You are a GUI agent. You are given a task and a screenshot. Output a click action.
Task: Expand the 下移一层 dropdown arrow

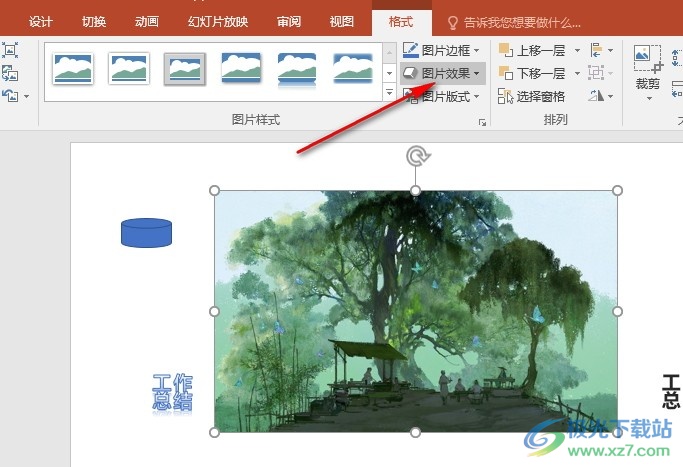click(577, 73)
